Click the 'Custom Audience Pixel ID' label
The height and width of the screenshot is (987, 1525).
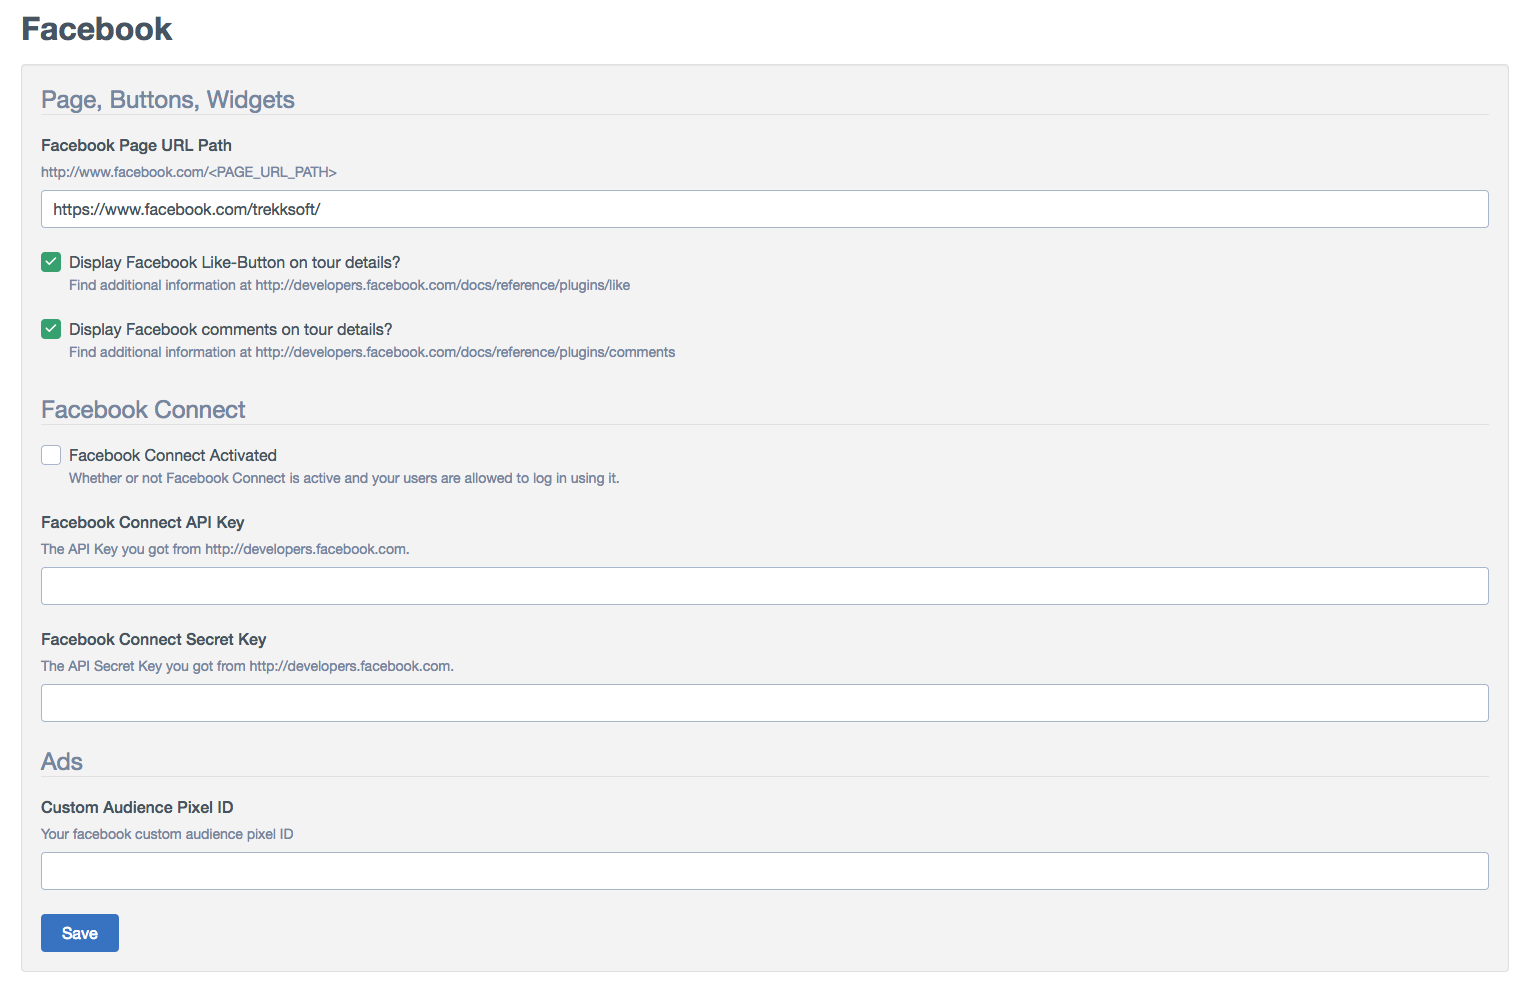point(137,807)
